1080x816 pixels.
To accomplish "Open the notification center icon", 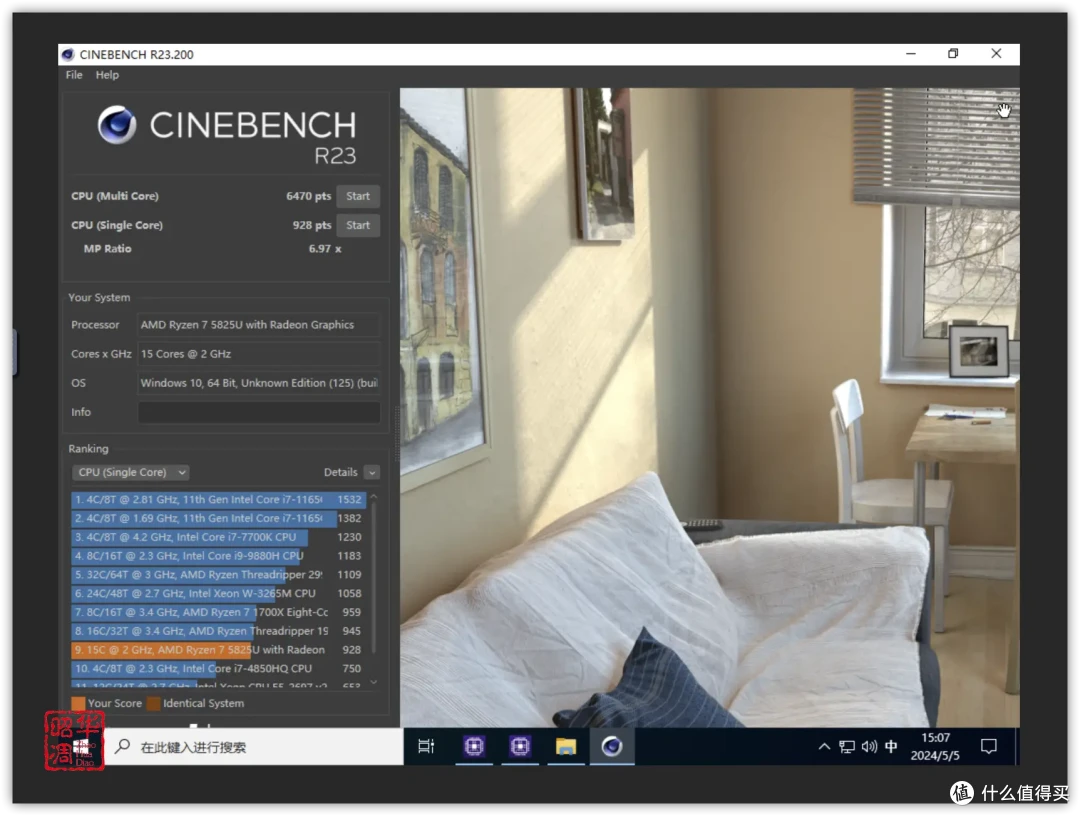I will point(988,746).
